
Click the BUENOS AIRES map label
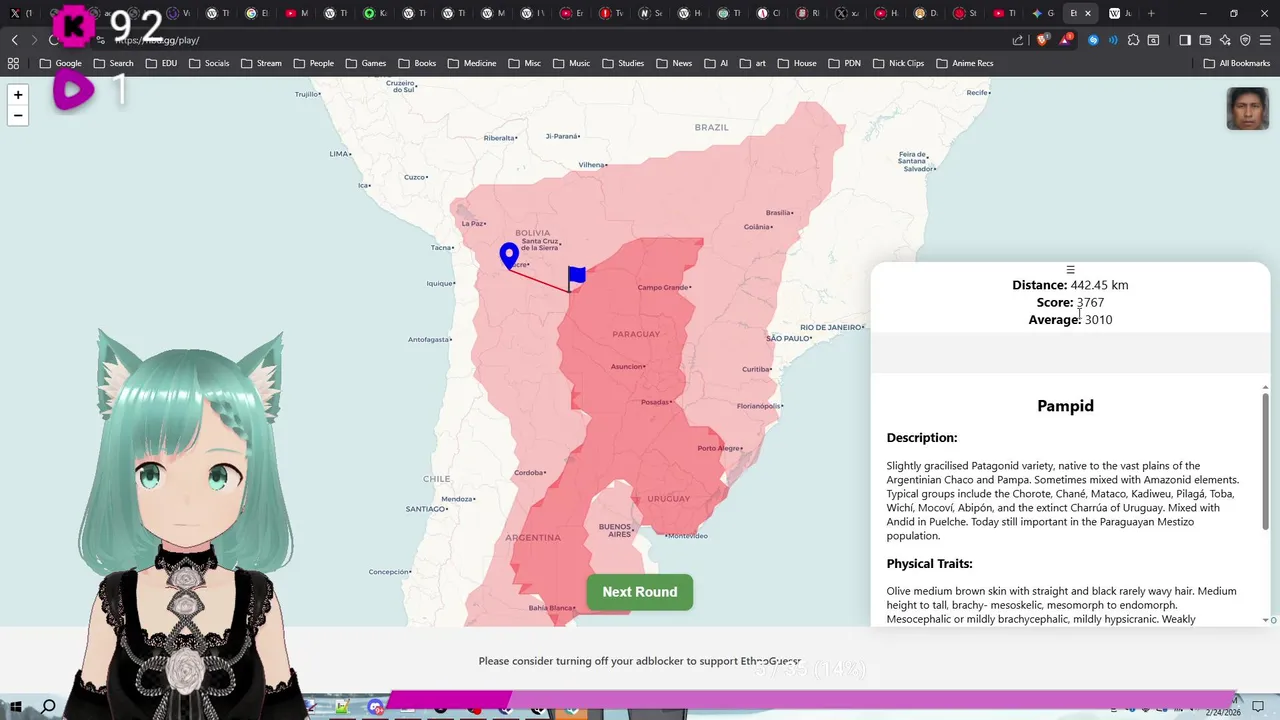click(x=615, y=530)
